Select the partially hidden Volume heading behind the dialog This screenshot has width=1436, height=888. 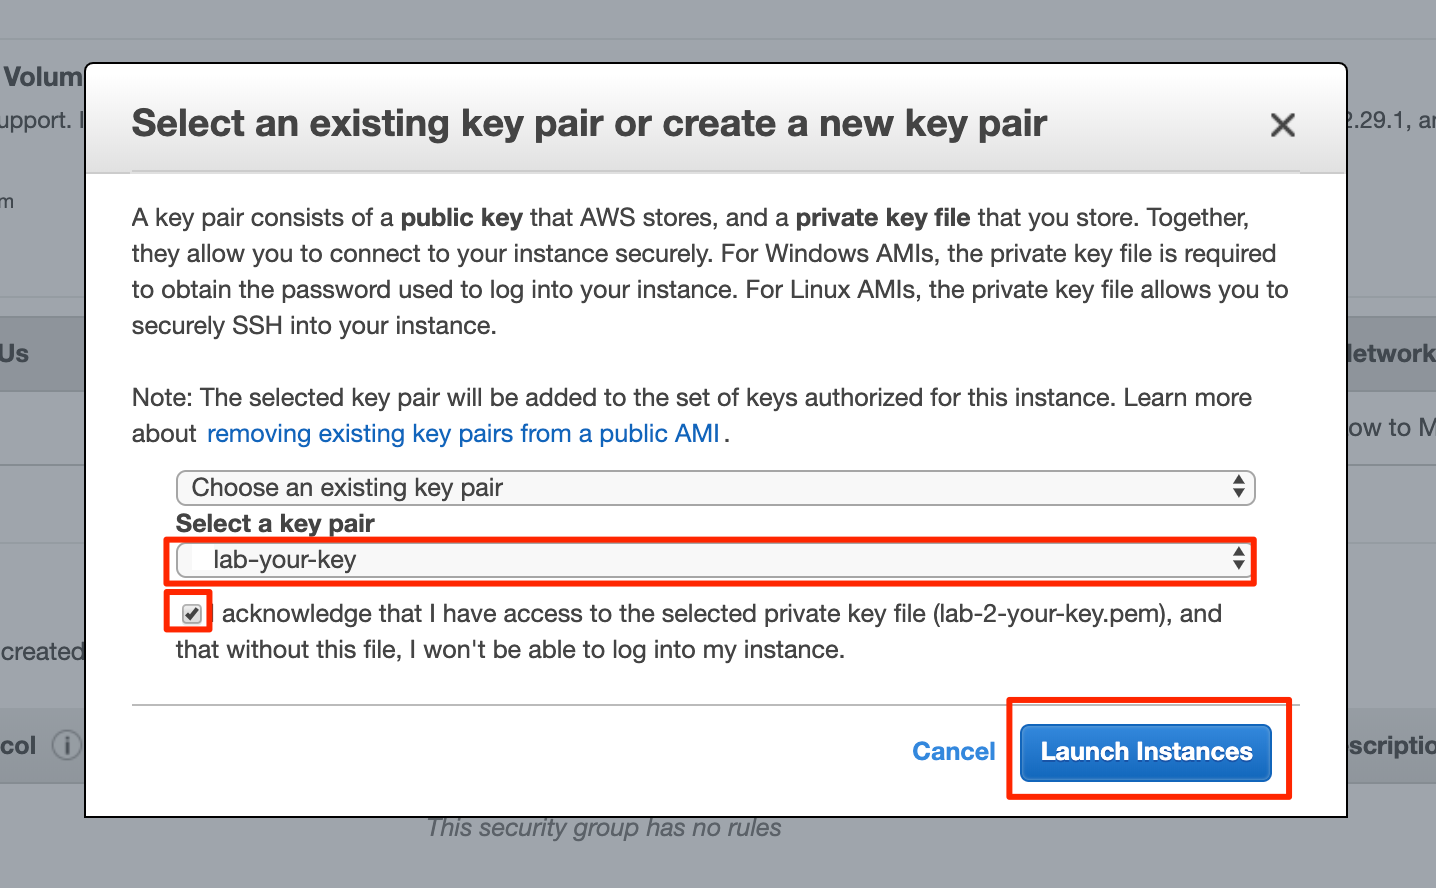[43, 76]
